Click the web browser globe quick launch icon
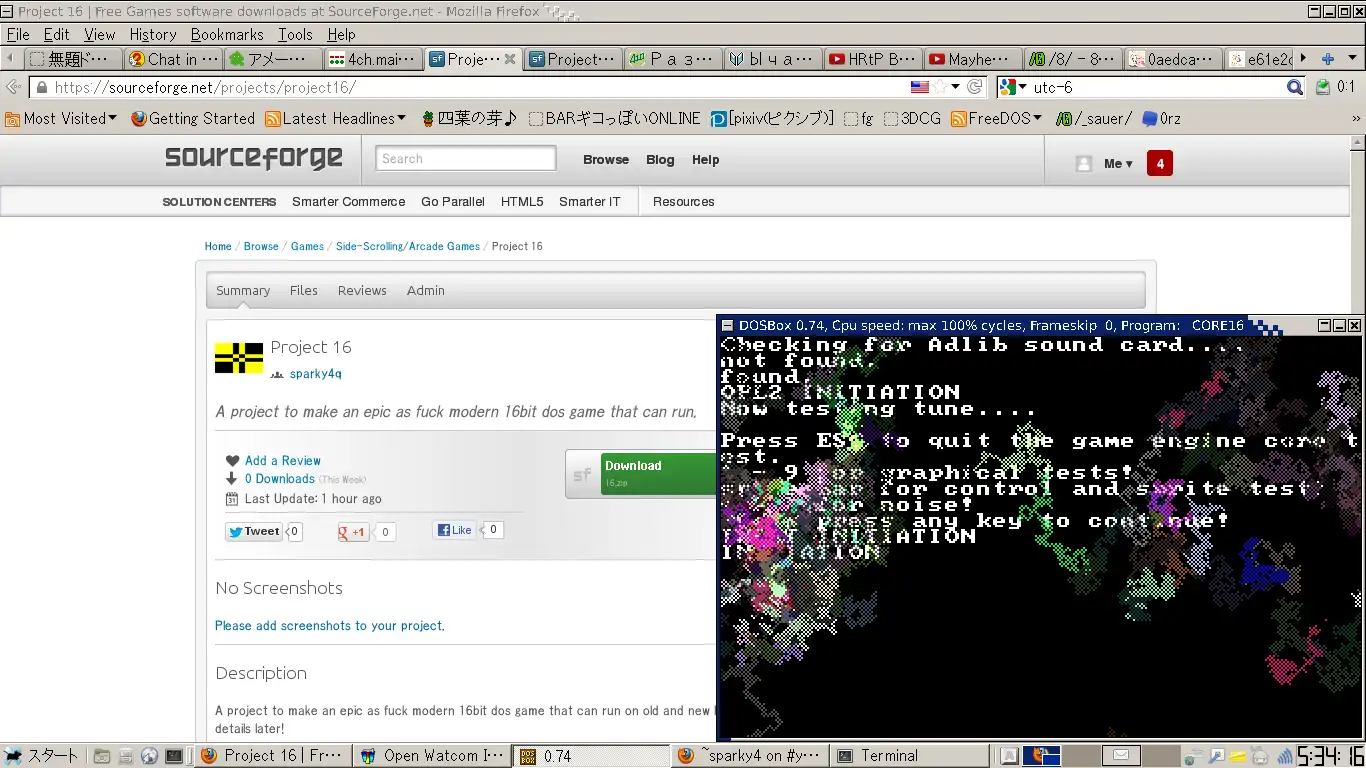 (x=149, y=756)
